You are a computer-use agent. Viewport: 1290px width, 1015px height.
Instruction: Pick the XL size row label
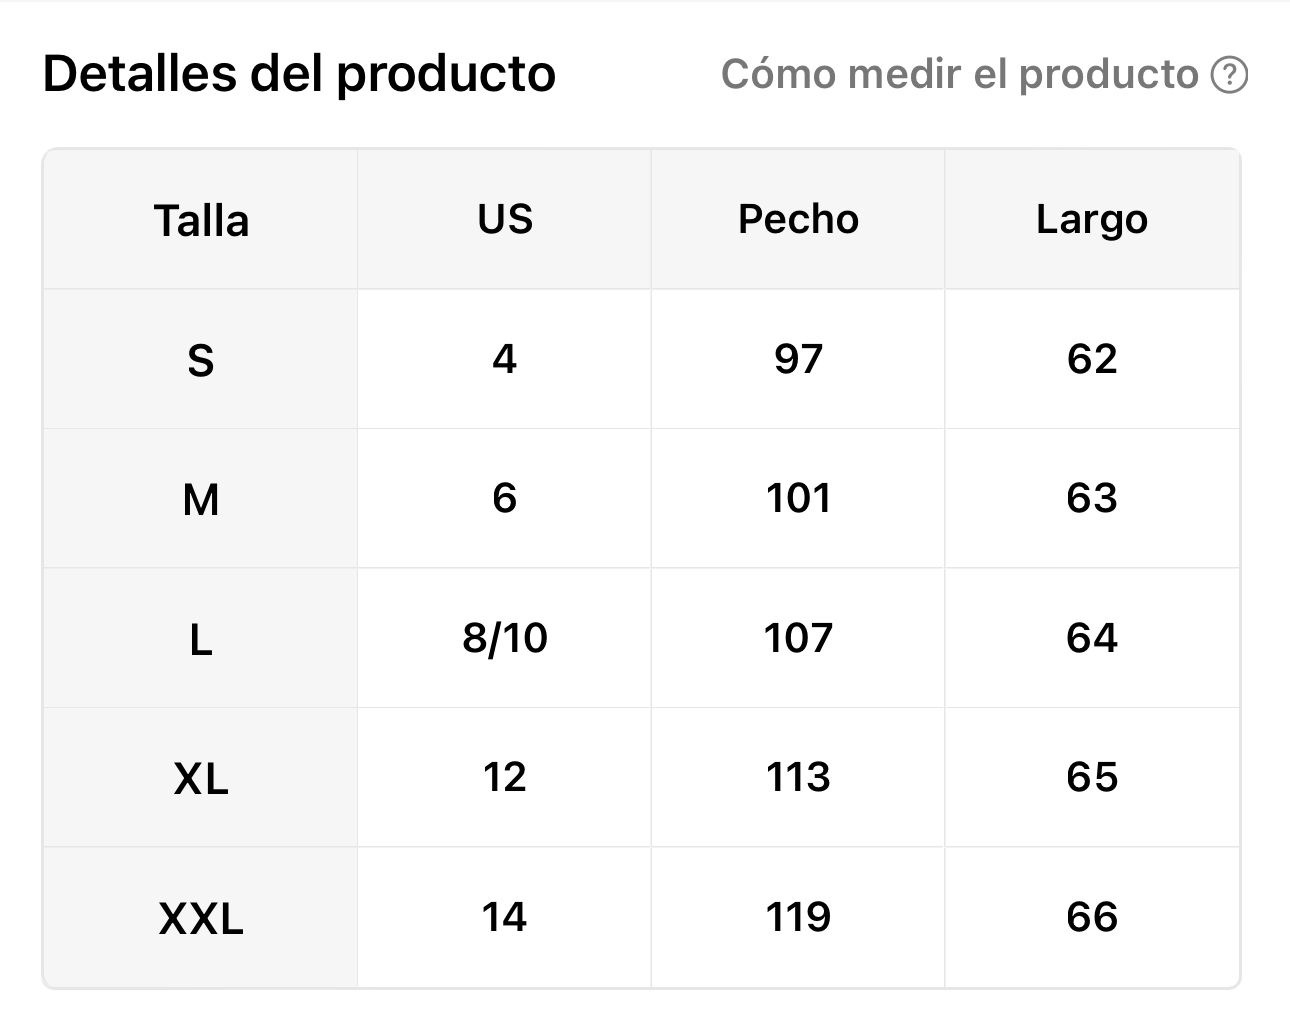[201, 777]
